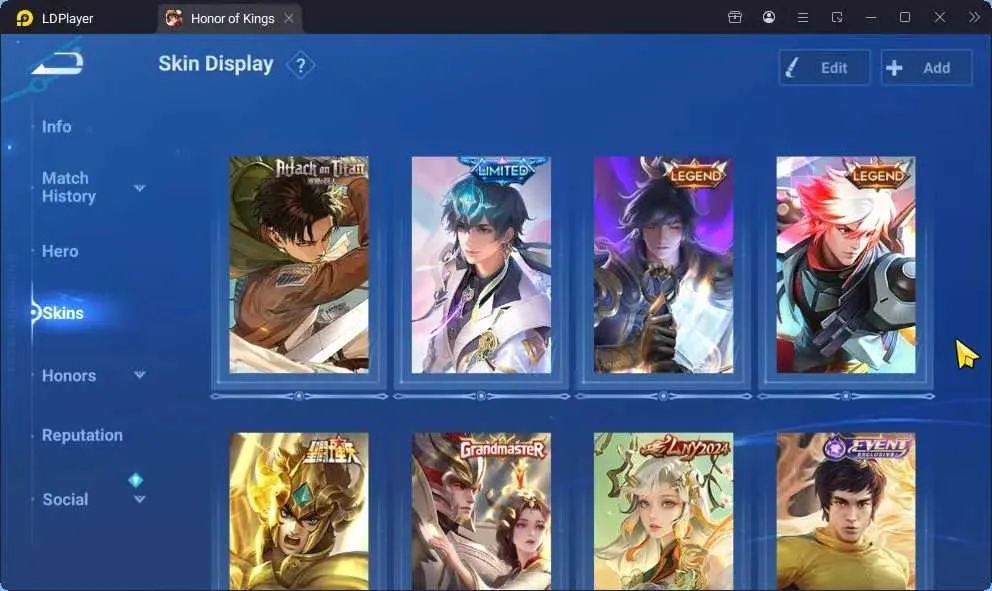Open the Honors section
The image size is (992, 591).
[69, 376]
